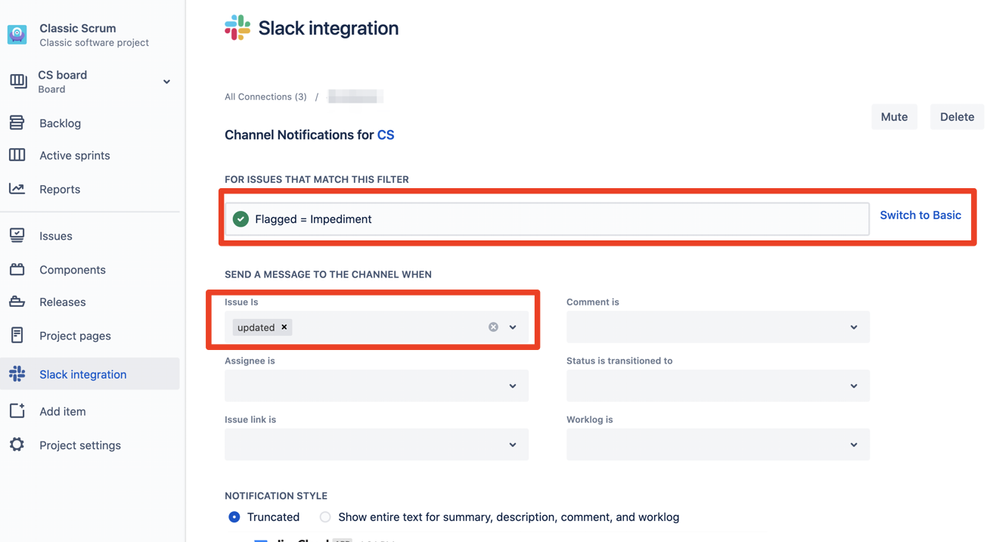Click the 'updated' tag label
The image size is (999, 542).
[256, 327]
